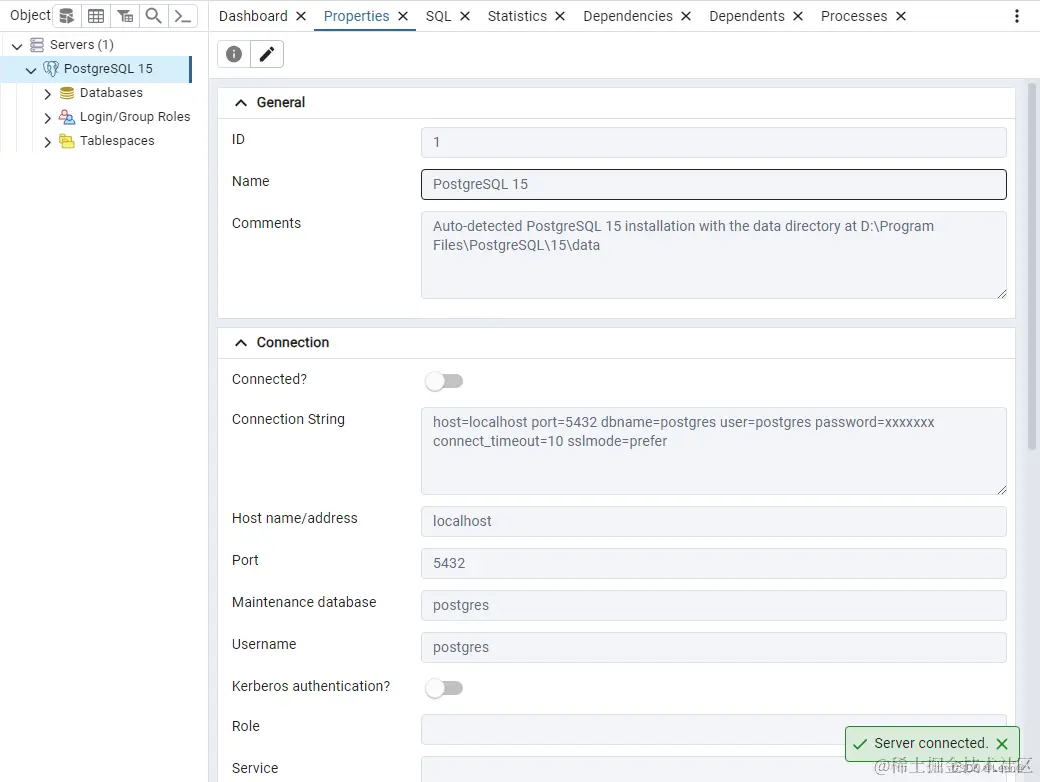Image resolution: width=1040 pixels, height=782 pixels.
Task: Open the Search Objects magnifier icon
Action: [153, 16]
